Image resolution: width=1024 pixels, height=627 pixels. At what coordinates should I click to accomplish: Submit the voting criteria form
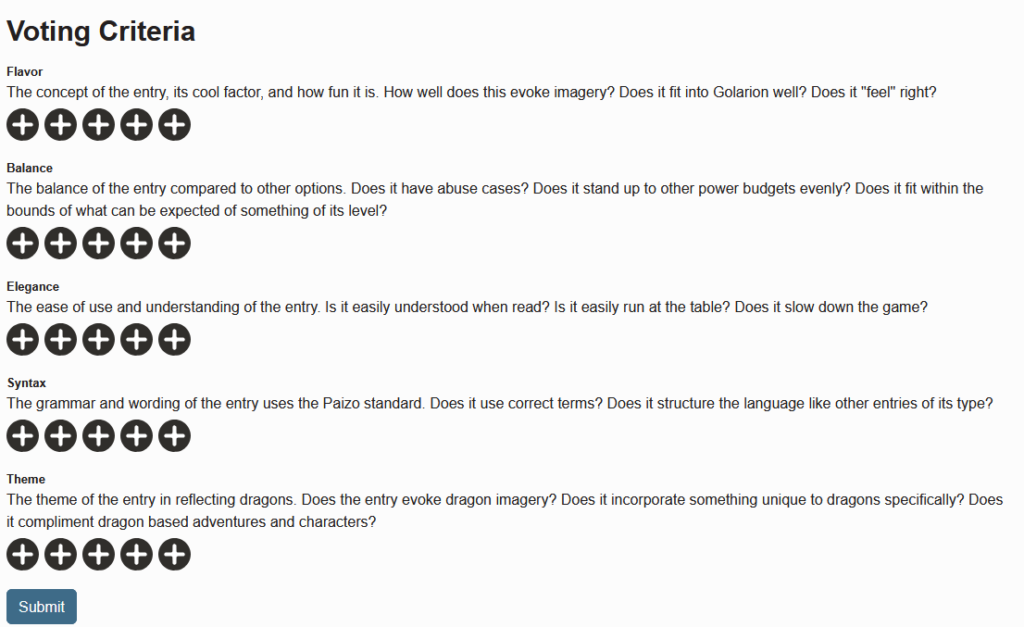[42, 607]
